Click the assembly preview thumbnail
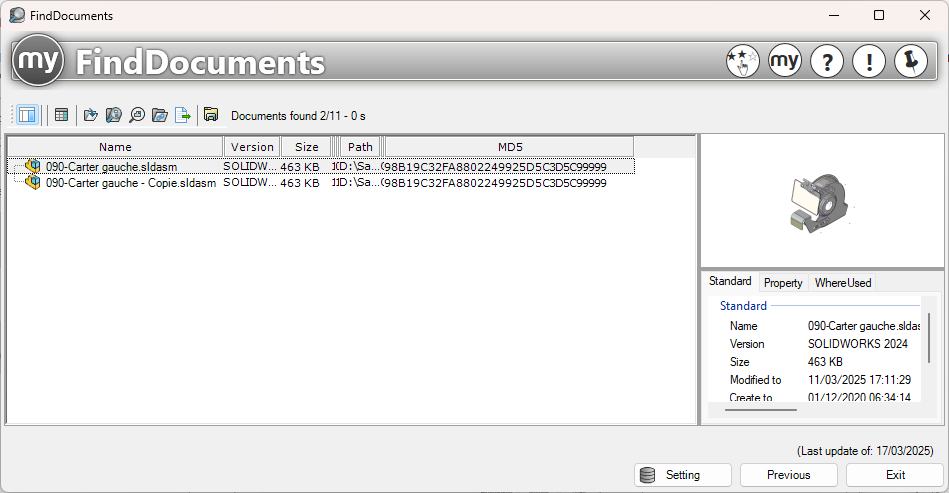The height and width of the screenshot is (493, 949). [818, 199]
